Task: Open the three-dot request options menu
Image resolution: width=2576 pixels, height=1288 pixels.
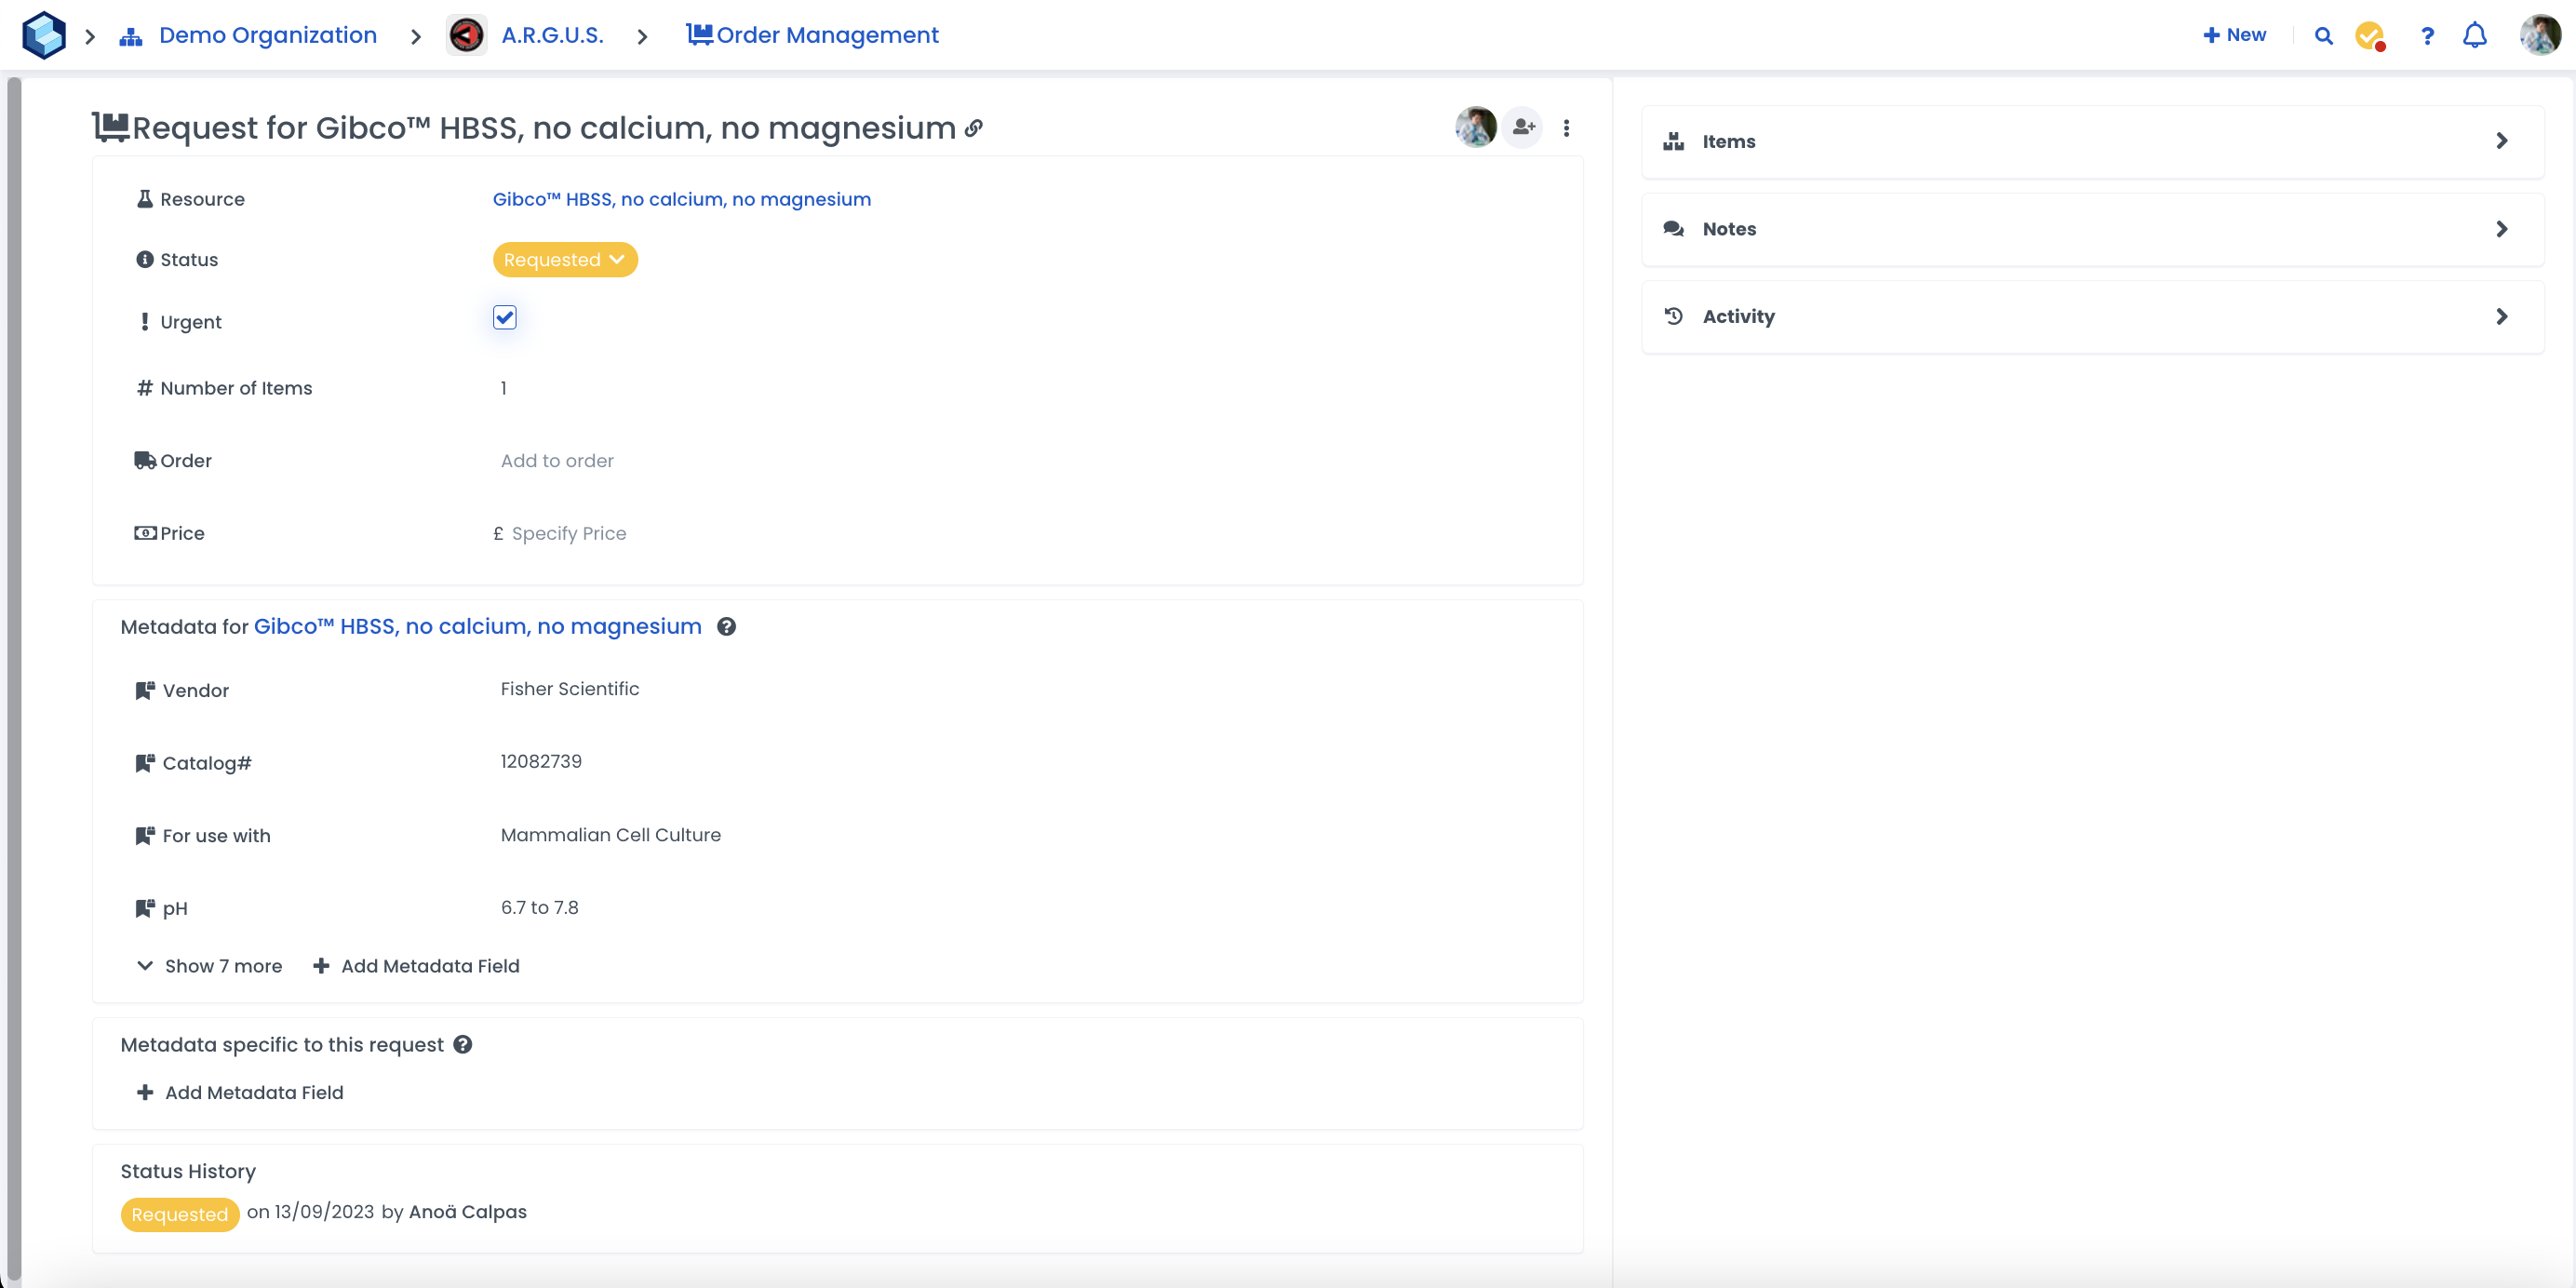Action: pyautogui.click(x=1566, y=128)
